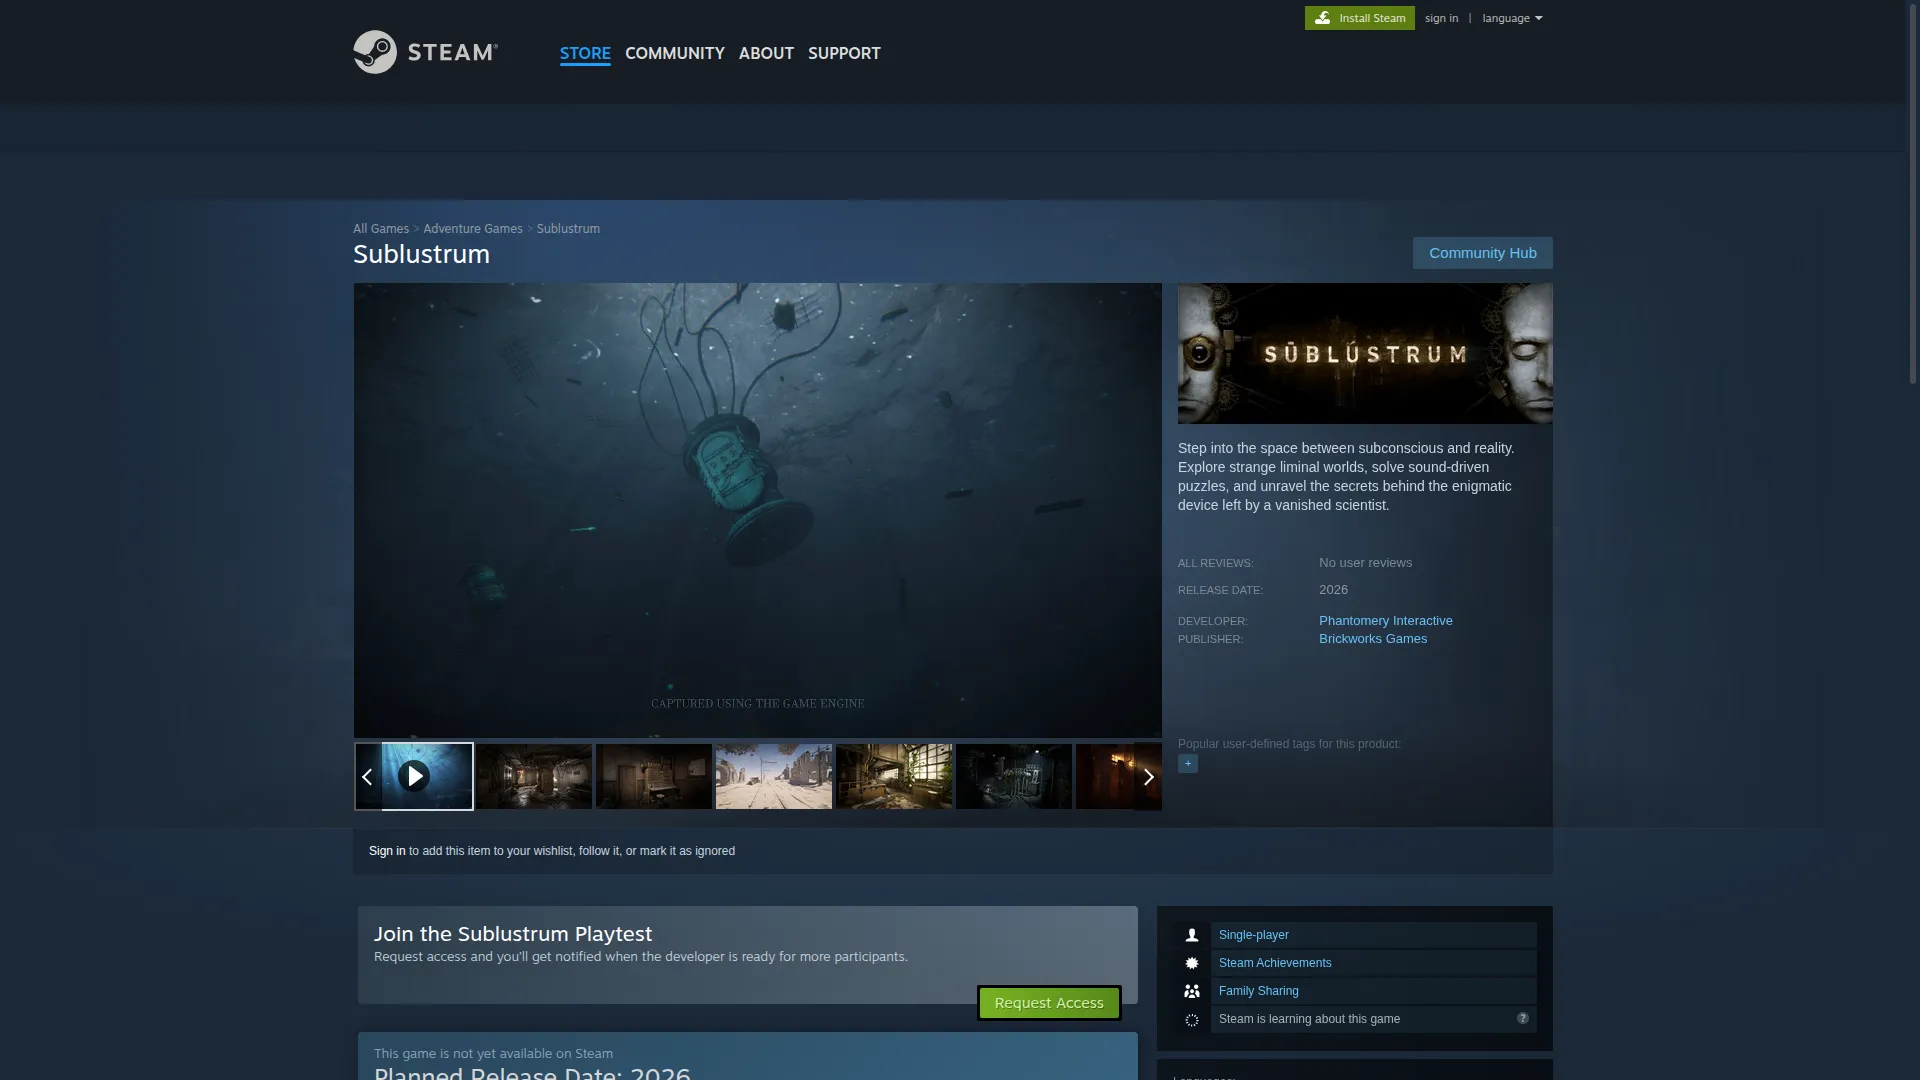
Task: Open the question mark help for learning status
Action: 1523,1018
